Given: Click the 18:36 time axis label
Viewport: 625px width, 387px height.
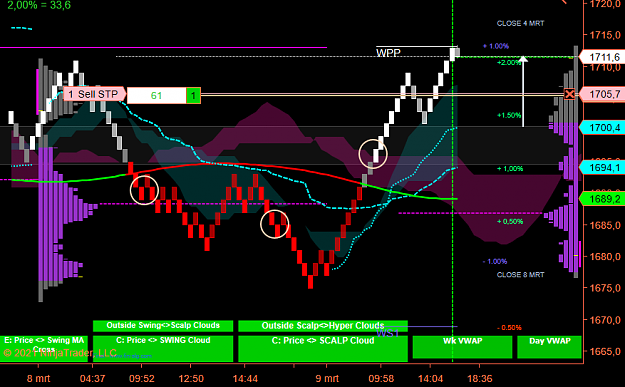Looking at the screenshot, I should click(480, 378).
